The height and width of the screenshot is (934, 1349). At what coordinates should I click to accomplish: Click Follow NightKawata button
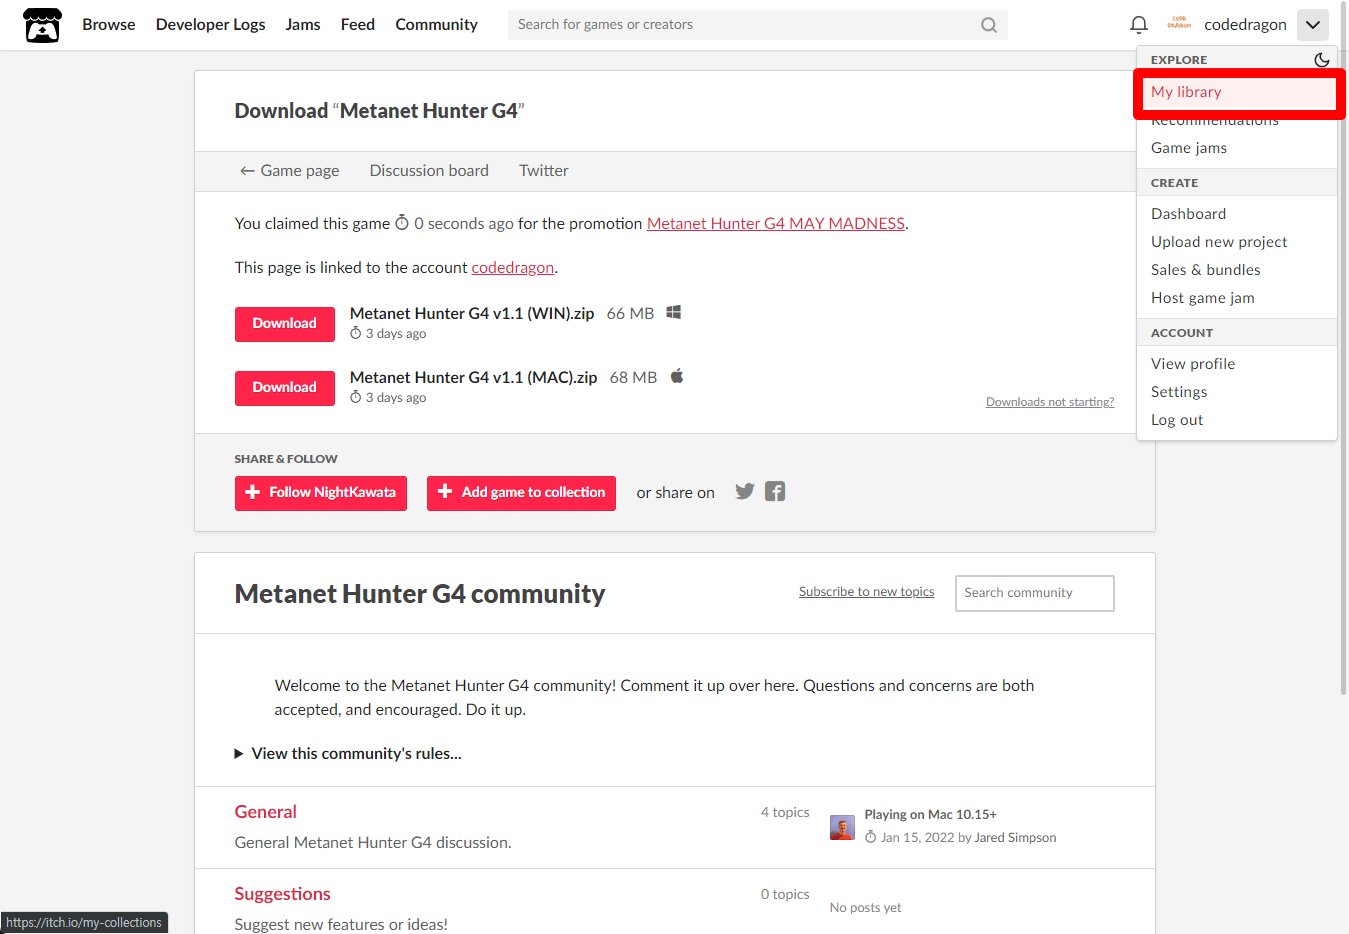[x=321, y=493]
